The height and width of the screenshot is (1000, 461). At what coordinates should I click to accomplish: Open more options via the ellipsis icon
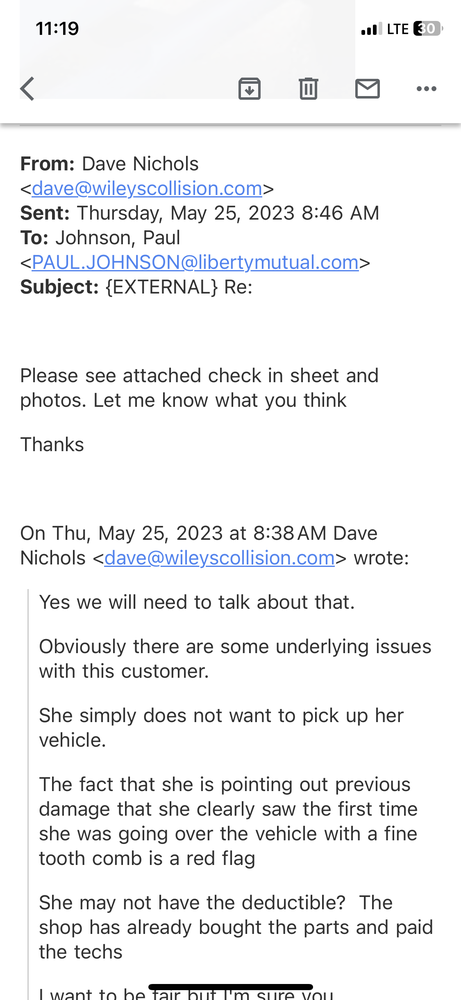[426, 89]
